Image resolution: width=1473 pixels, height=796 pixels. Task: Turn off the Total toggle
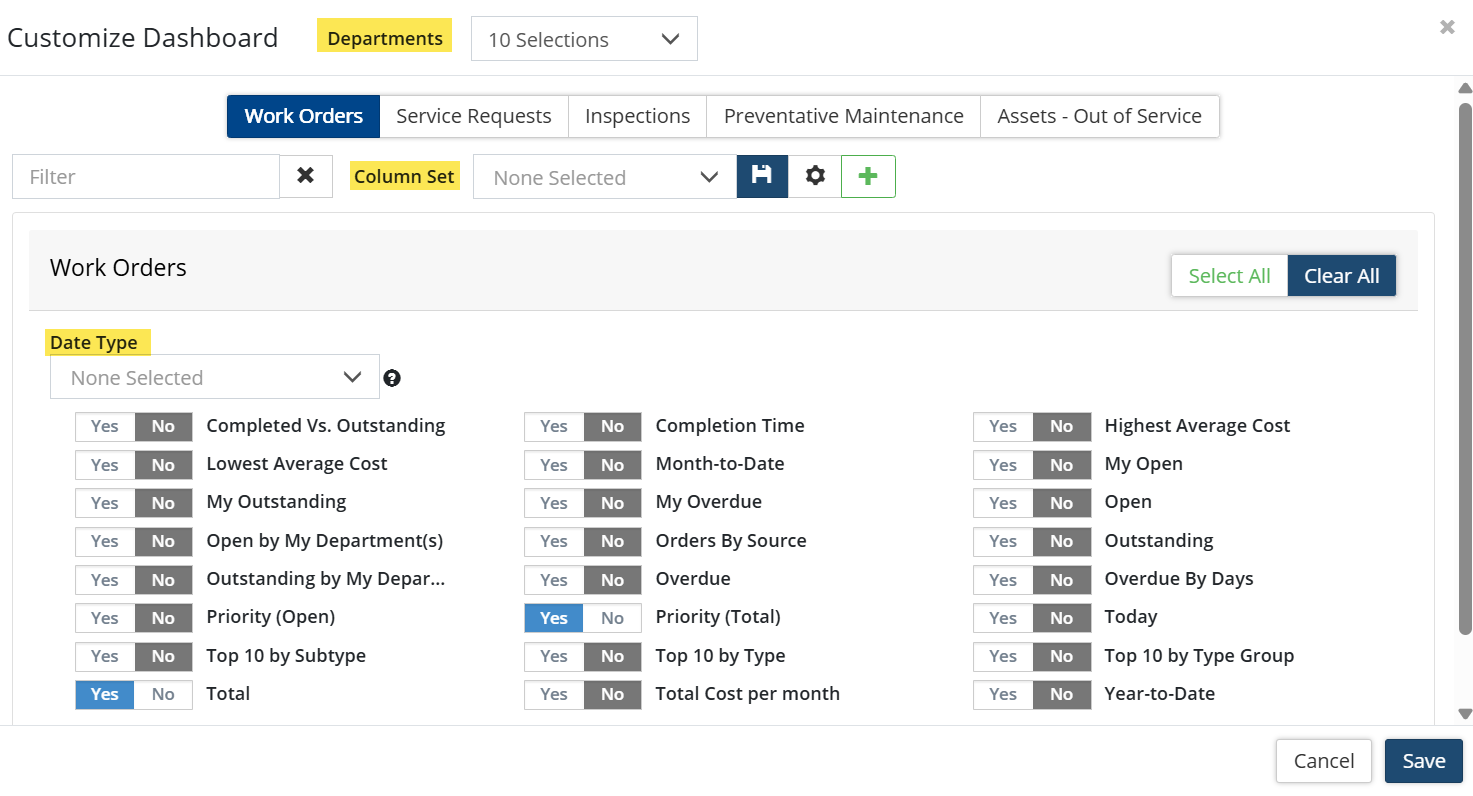163,694
